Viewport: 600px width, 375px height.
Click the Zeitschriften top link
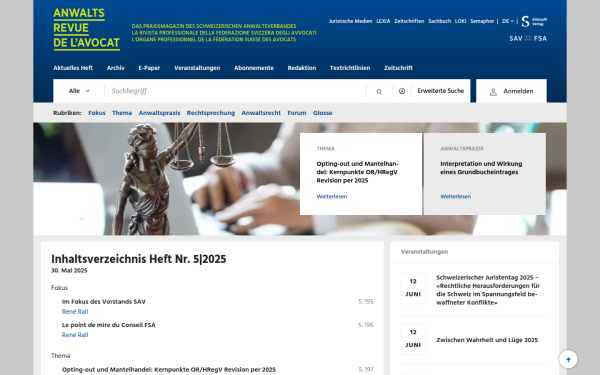pyautogui.click(x=409, y=21)
